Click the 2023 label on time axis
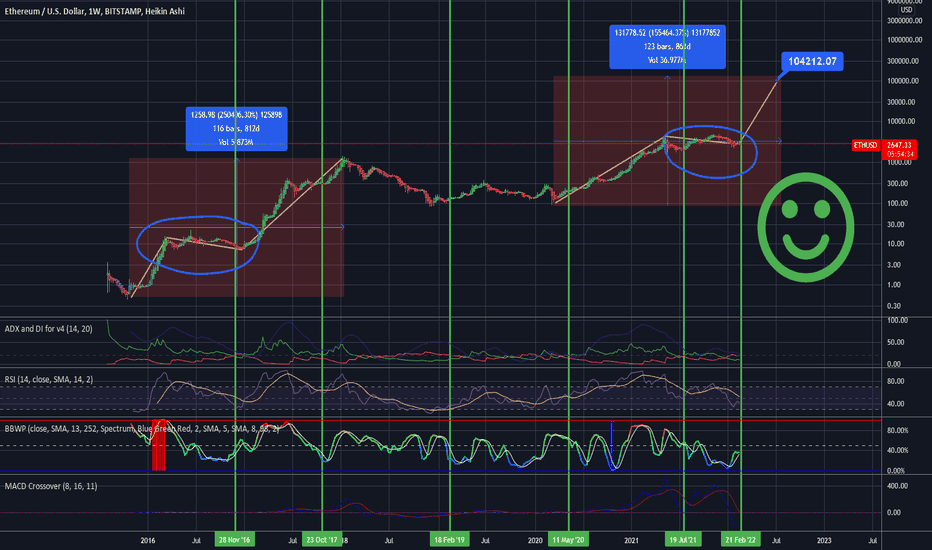932x550 pixels. [x=824, y=540]
